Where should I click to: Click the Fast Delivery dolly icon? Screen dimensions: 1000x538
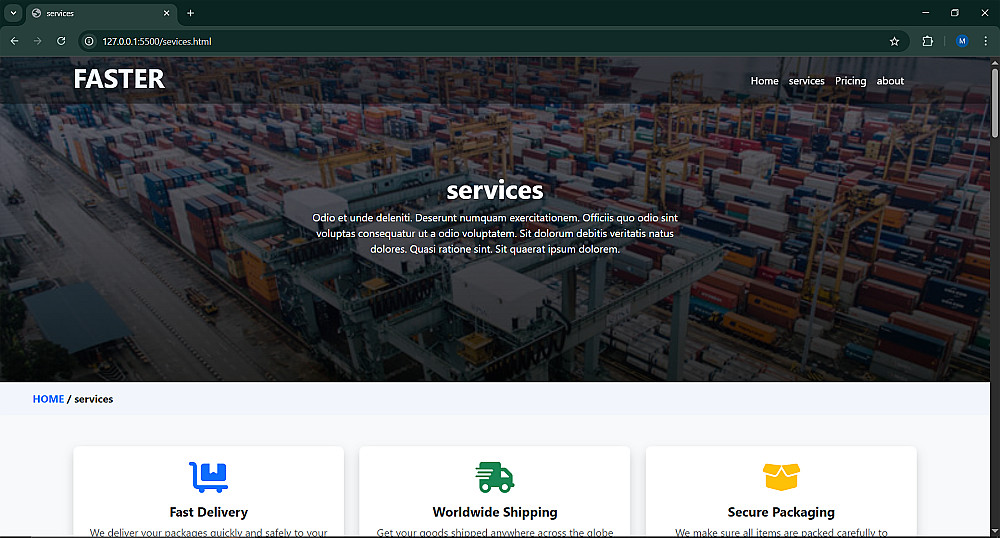tap(209, 477)
